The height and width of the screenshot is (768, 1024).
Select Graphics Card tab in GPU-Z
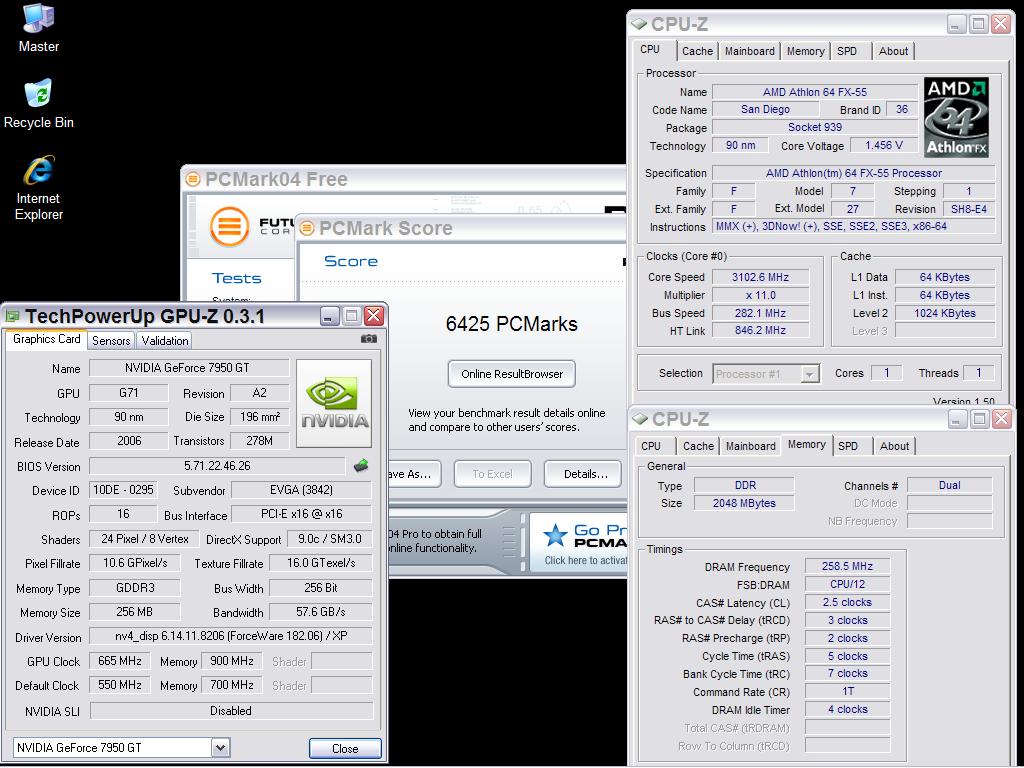46,339
